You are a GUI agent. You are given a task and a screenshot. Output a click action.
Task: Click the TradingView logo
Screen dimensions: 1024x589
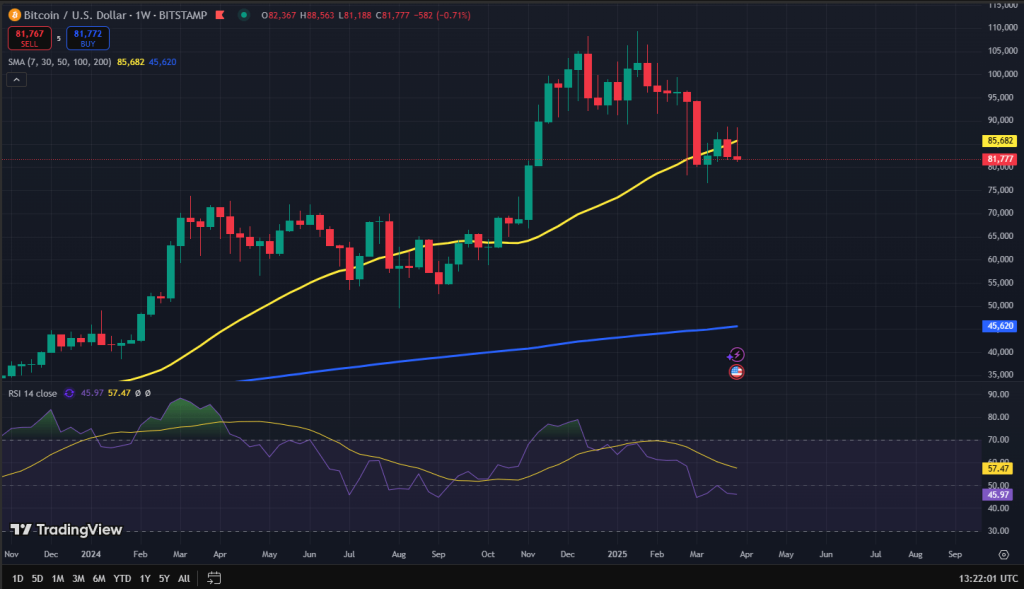[67, 530]
